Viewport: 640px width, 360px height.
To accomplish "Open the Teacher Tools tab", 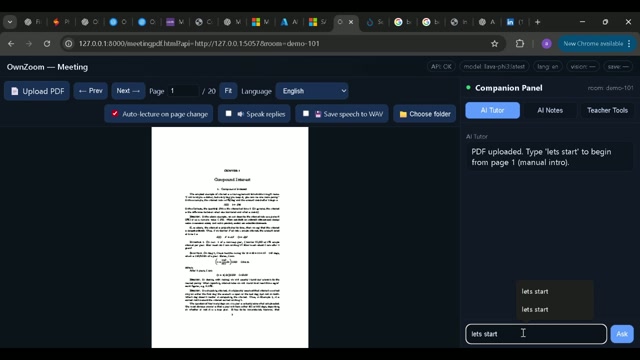I will pyautogui.click(x=607, y=110).
